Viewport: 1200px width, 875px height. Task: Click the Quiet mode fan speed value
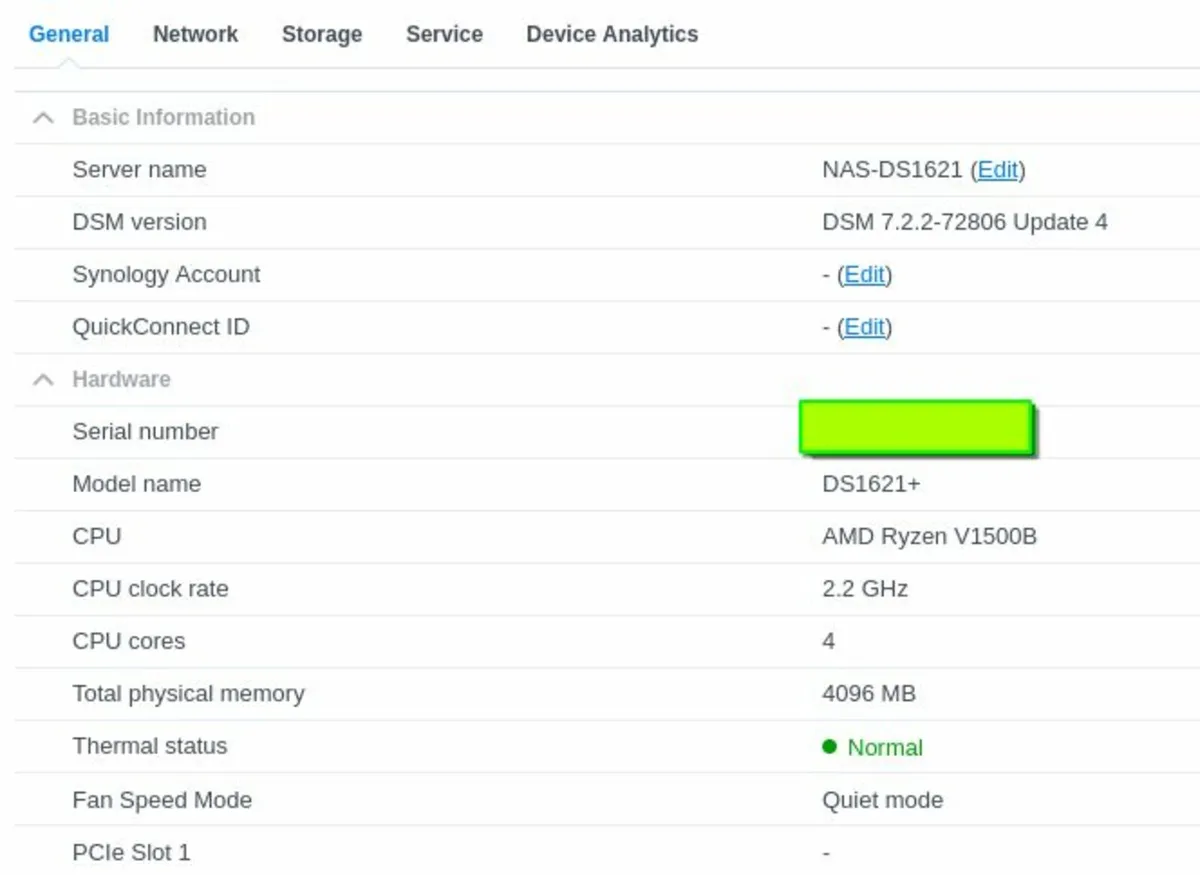coord(882,801)
